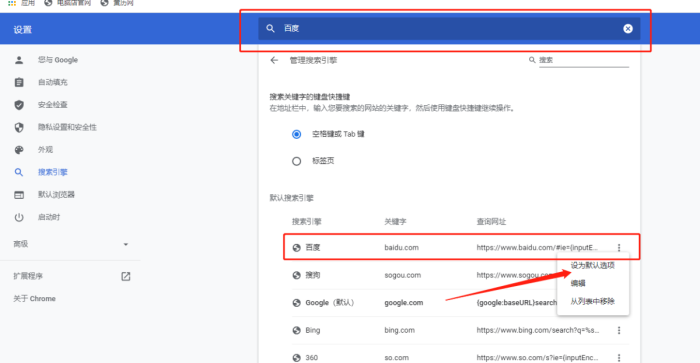Open the You and Google person icon
The image size is (700, 363).
point(19,60)
